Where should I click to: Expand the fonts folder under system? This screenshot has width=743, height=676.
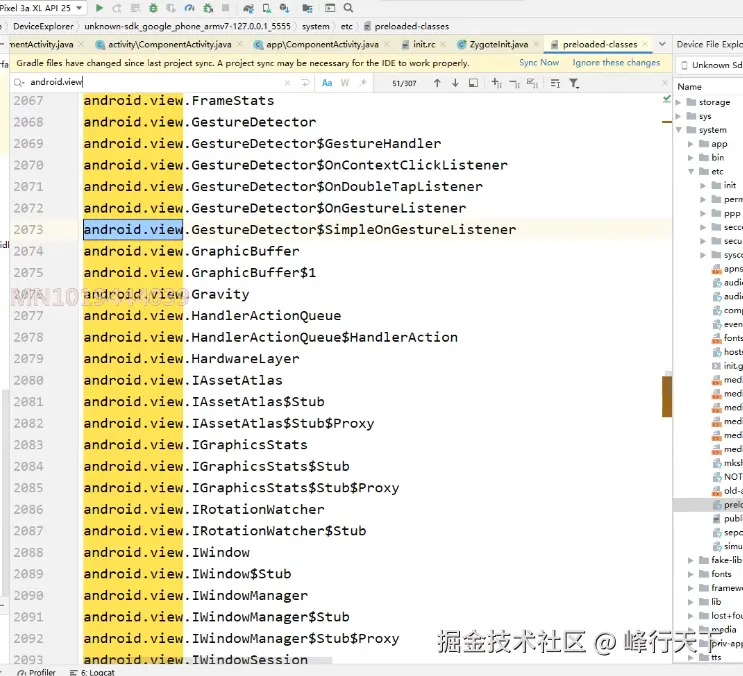tap(690, 574)
